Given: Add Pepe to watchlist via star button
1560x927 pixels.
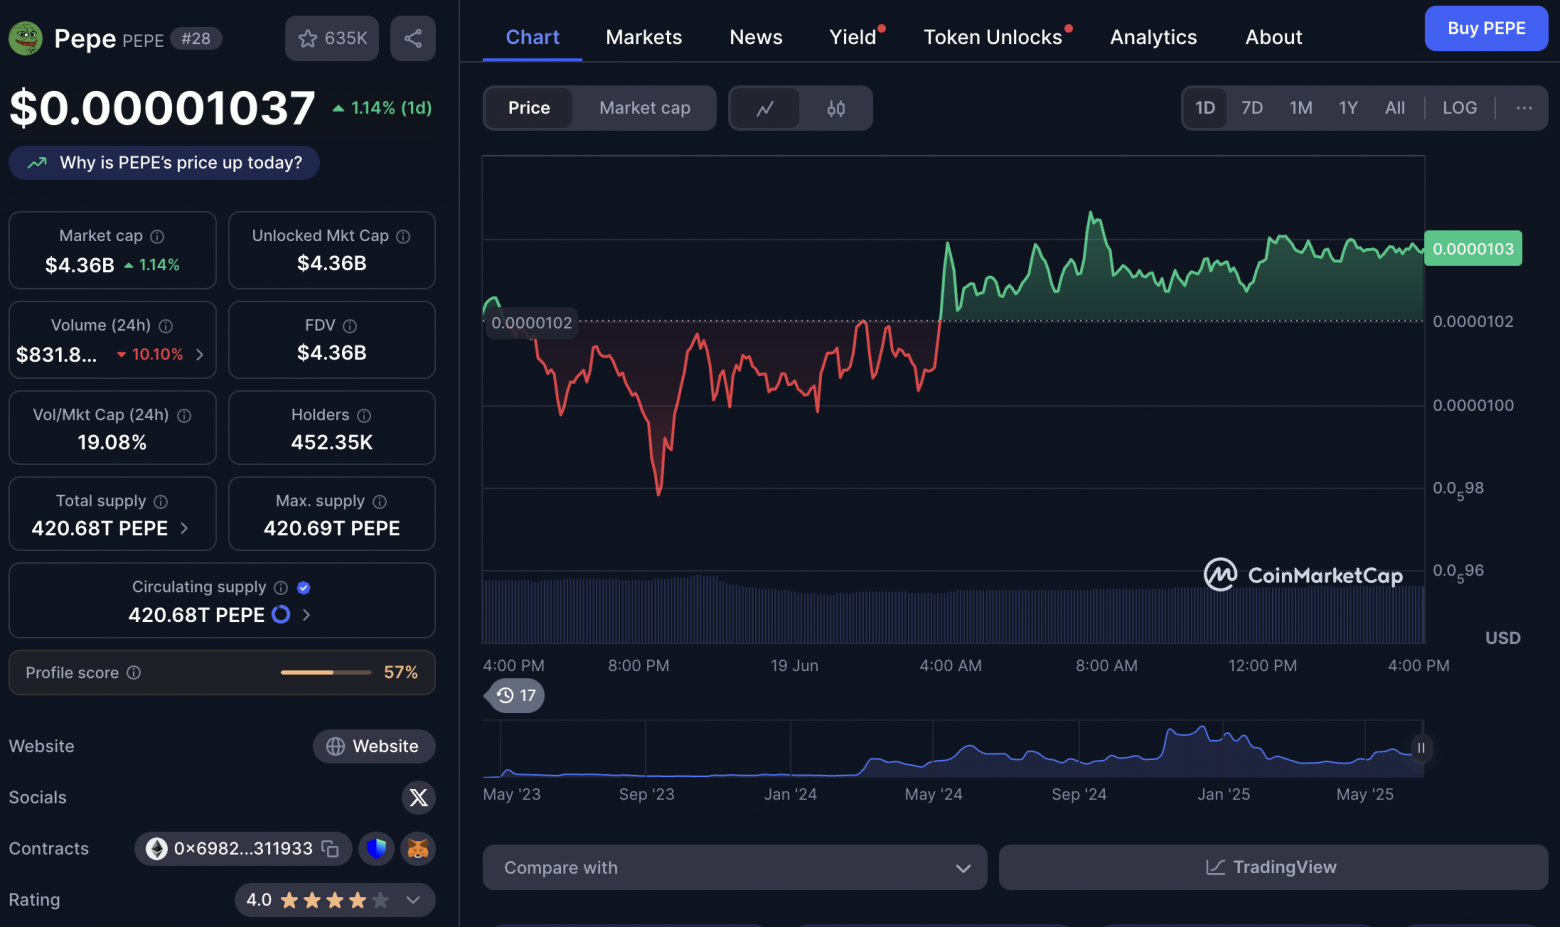Looking at the screenshot, I should 332,39.
